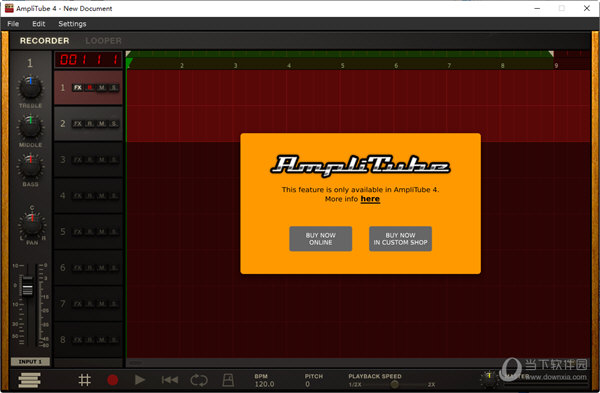Close the AmpliTube 4 window
This screenshot has width=600, height=393.
(x=587, y=8)
